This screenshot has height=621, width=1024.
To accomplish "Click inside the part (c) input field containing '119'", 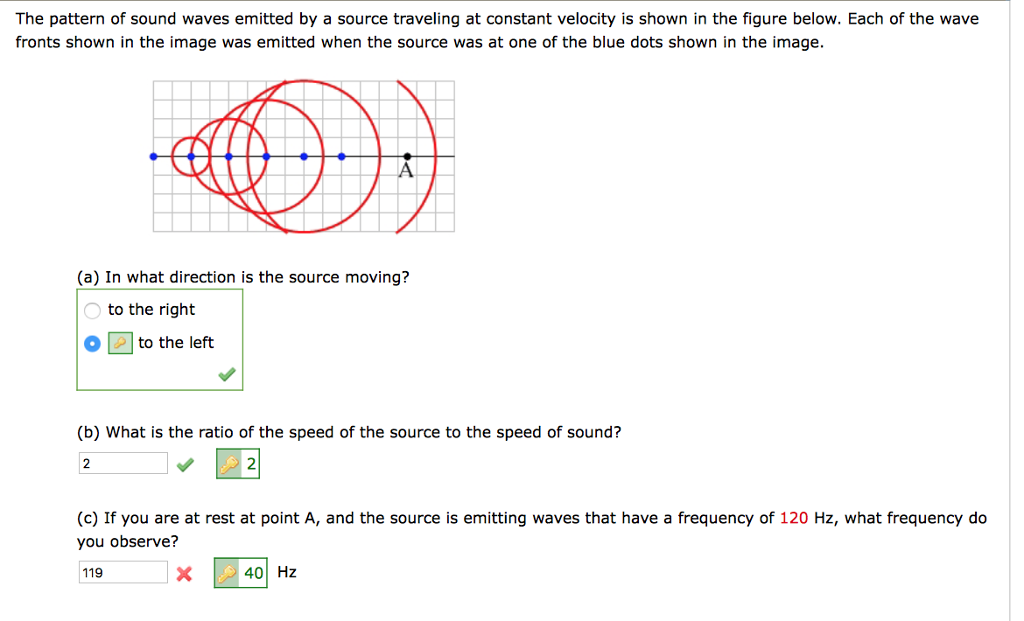I will tap(120, 571).
